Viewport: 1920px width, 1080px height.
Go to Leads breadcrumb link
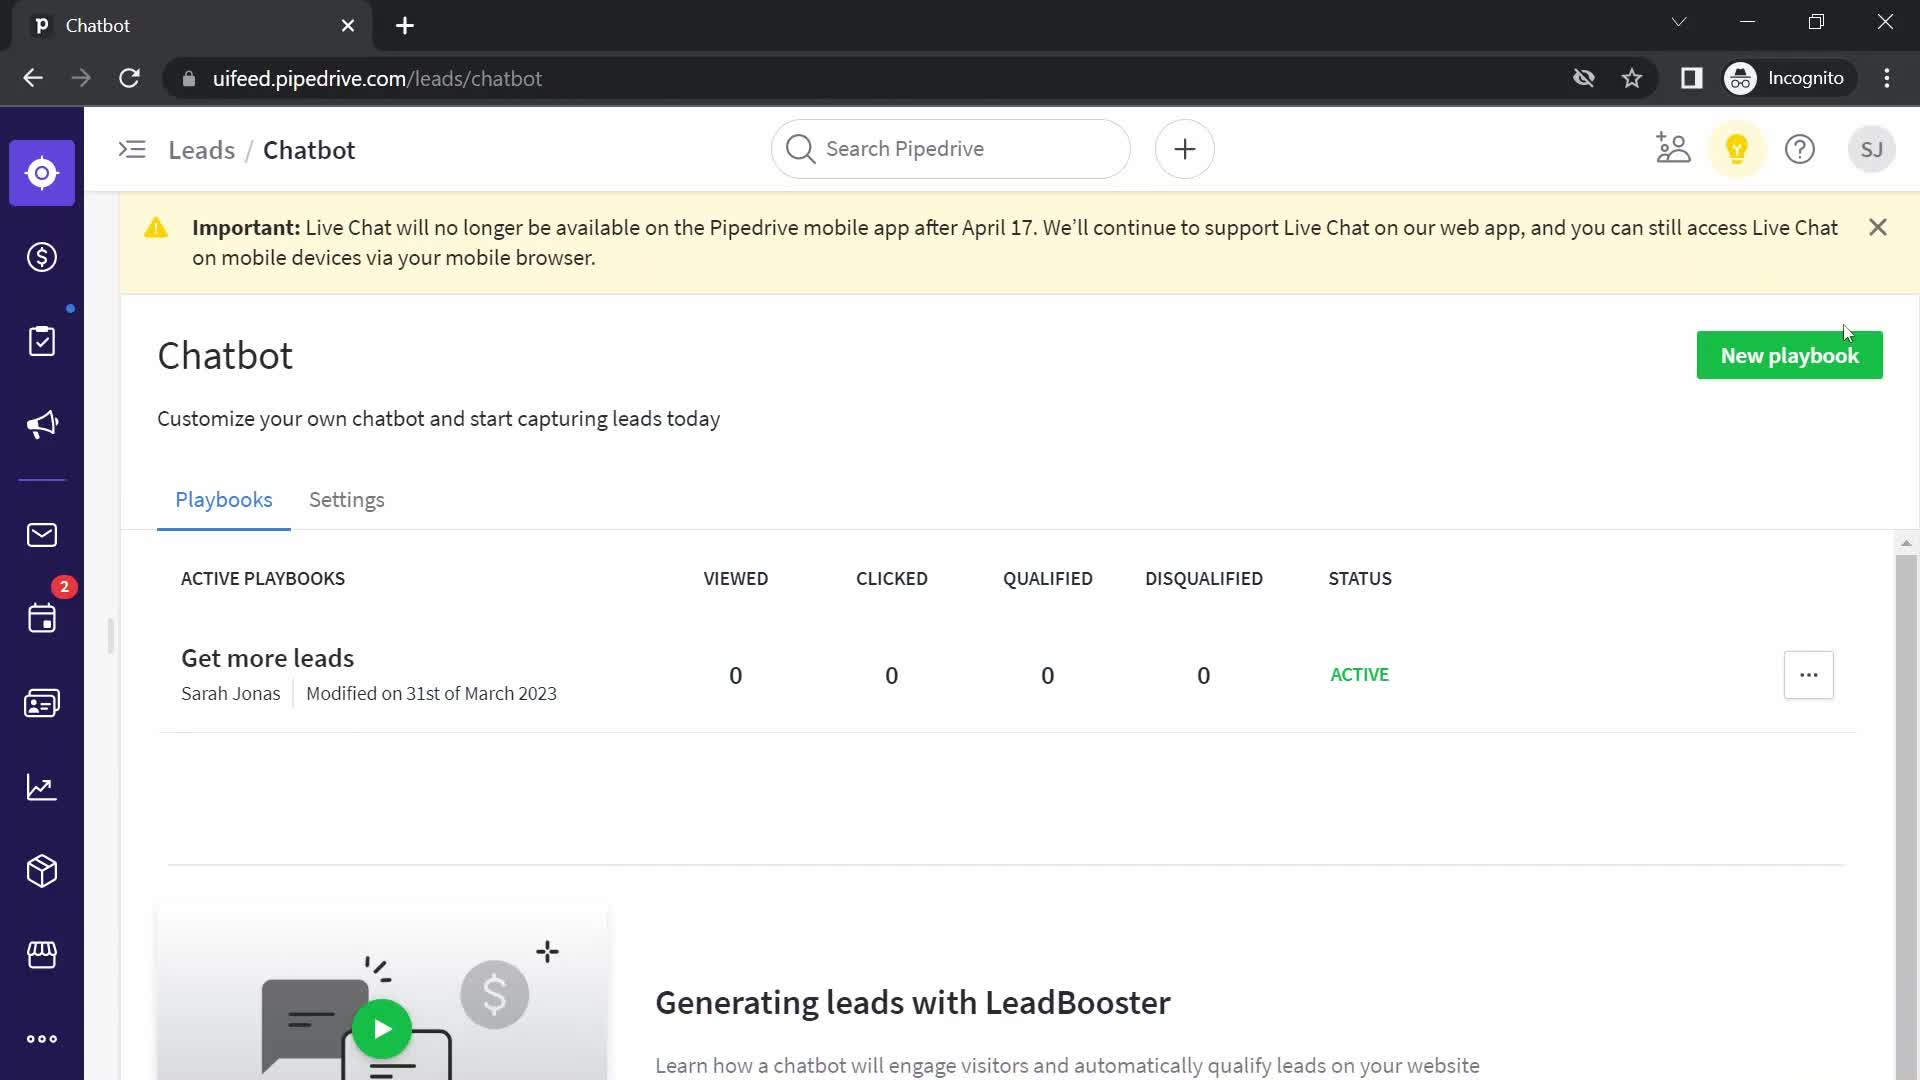tap(202, 150)
